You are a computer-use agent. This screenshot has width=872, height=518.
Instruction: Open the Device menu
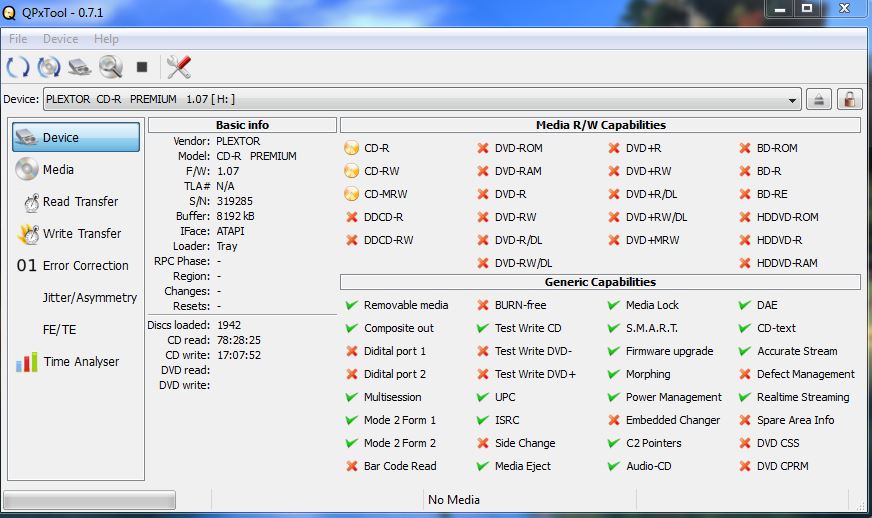coord(61,39)
